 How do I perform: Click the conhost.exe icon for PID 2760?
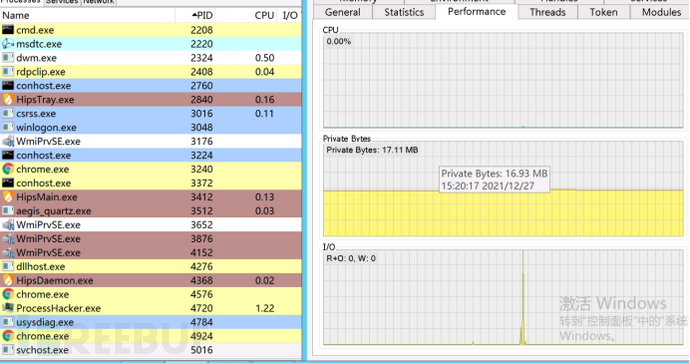point(7,85)
